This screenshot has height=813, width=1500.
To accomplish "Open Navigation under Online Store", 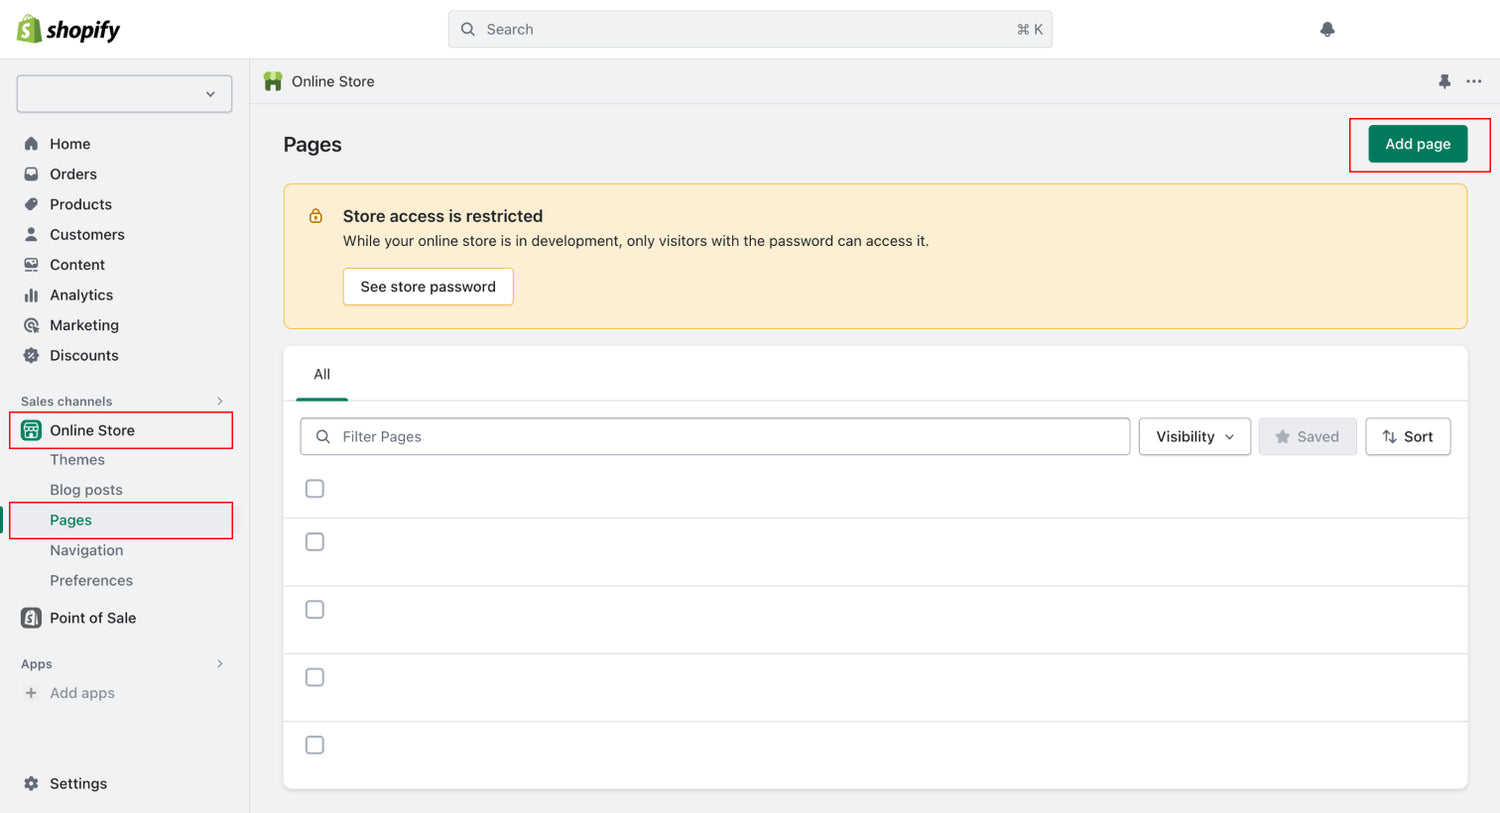I will (x=87, y=550).
